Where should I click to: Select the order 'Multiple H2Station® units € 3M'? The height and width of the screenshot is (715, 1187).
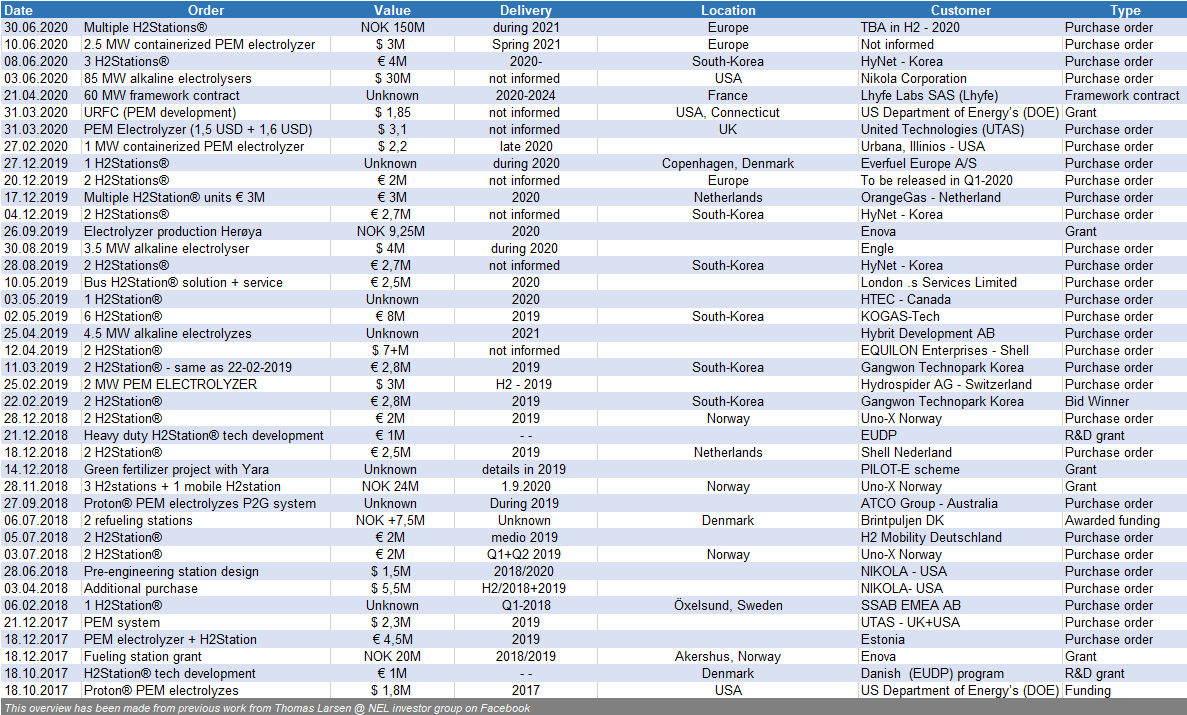[174, 198]
